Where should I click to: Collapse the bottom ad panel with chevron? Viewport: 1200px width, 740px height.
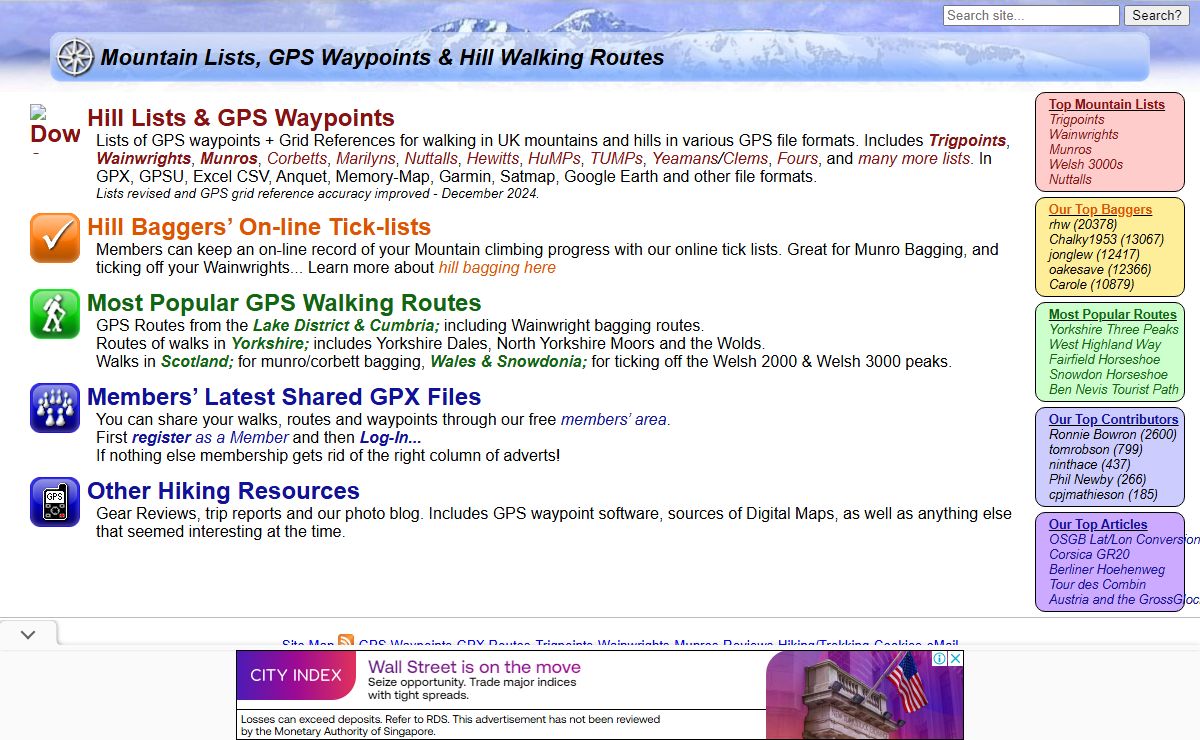[28, 635]
